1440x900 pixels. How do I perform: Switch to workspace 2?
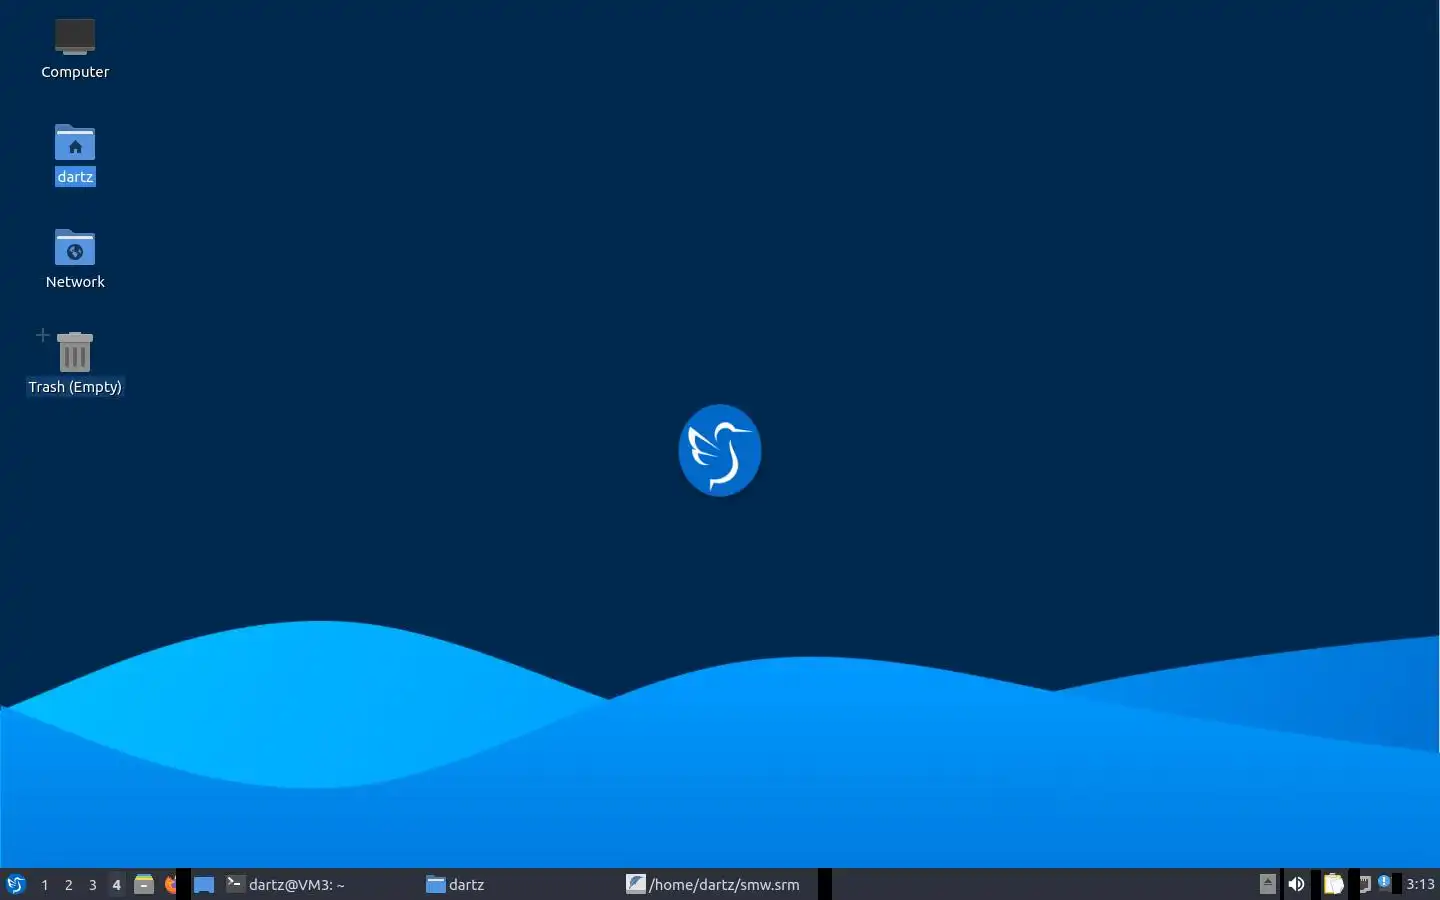[69, 884]
